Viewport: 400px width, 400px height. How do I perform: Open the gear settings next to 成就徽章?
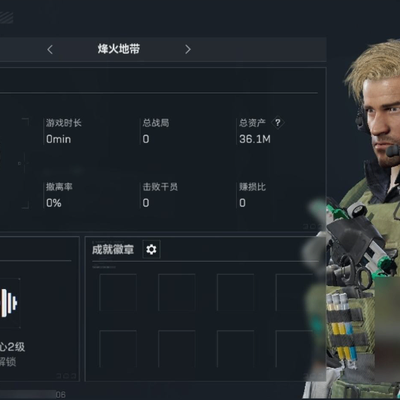[151, 249]
